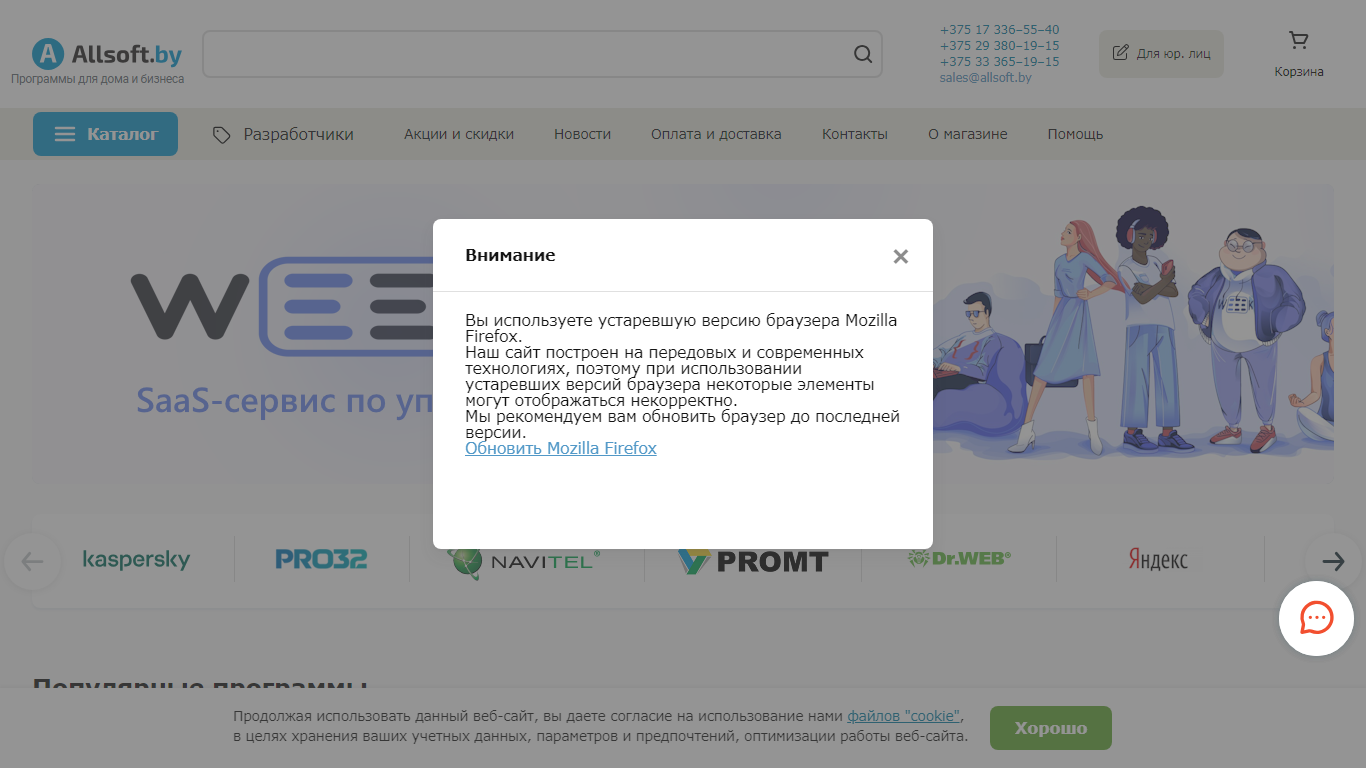Screen dimensions: 1366x768
Task: Accept cookies with Хорошо button
Action: point(1051,728)
